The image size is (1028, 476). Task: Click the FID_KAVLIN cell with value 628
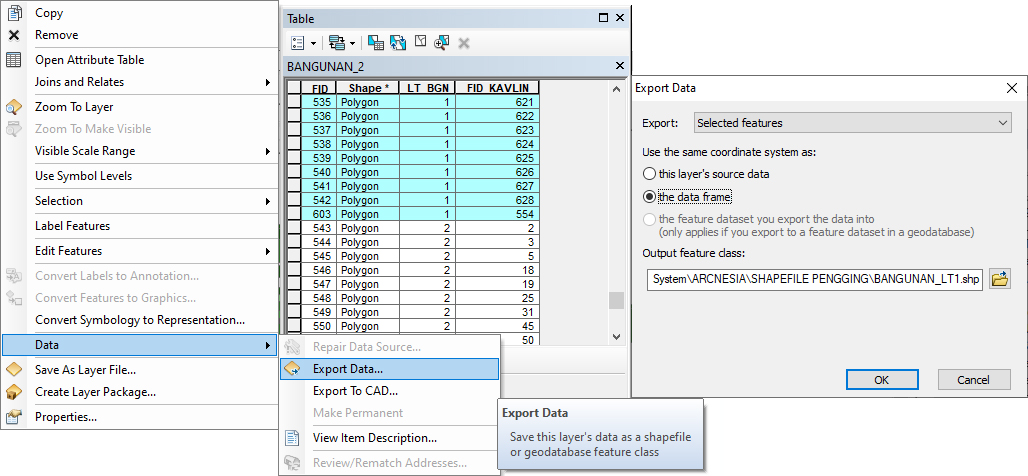[x=498, y=200]
